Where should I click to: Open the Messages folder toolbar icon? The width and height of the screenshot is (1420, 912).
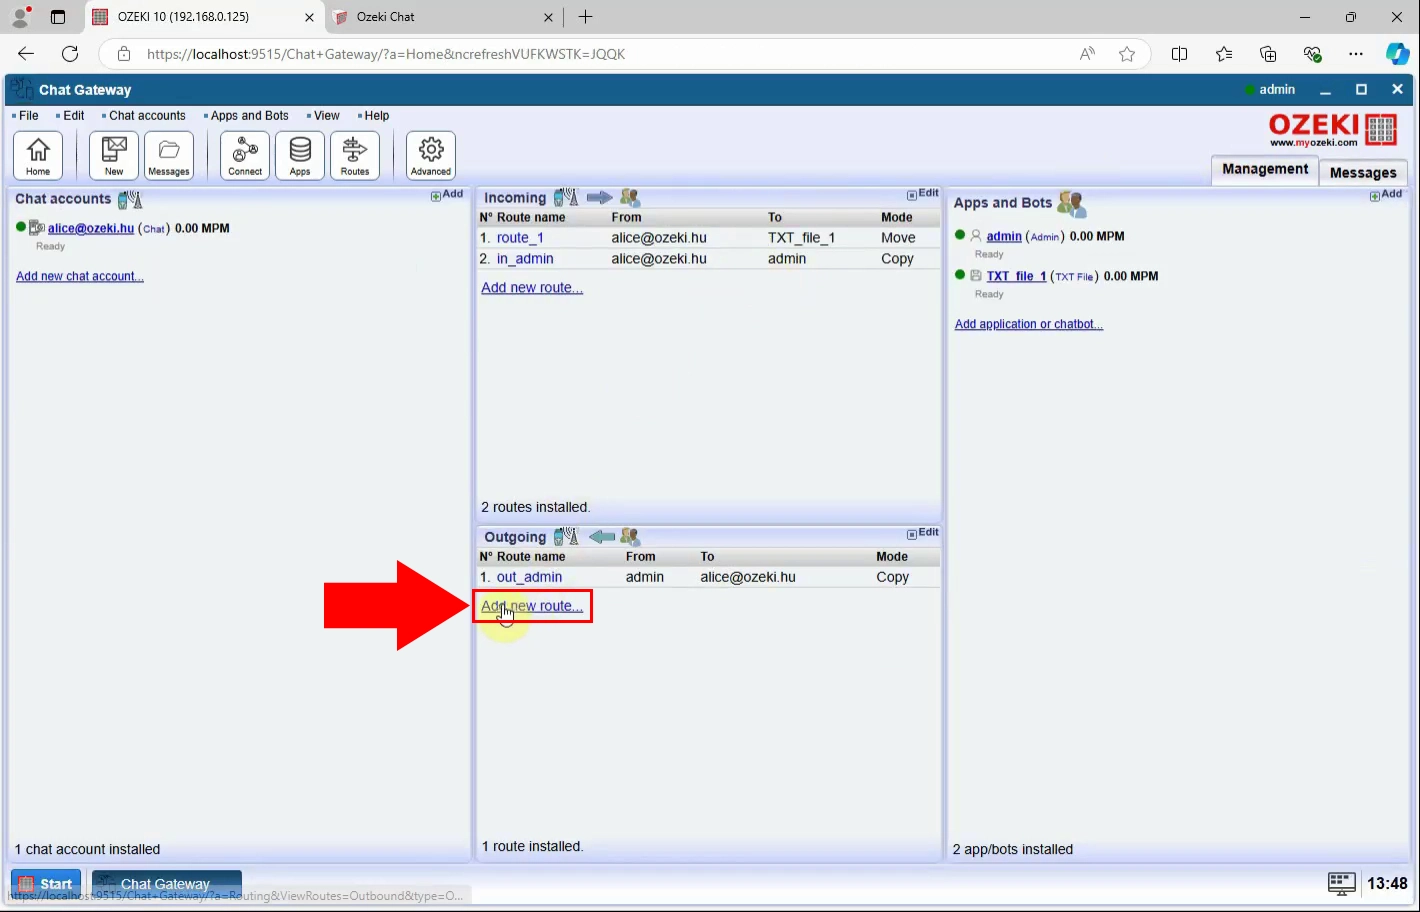pyautogui.click(x=169, y=156)
